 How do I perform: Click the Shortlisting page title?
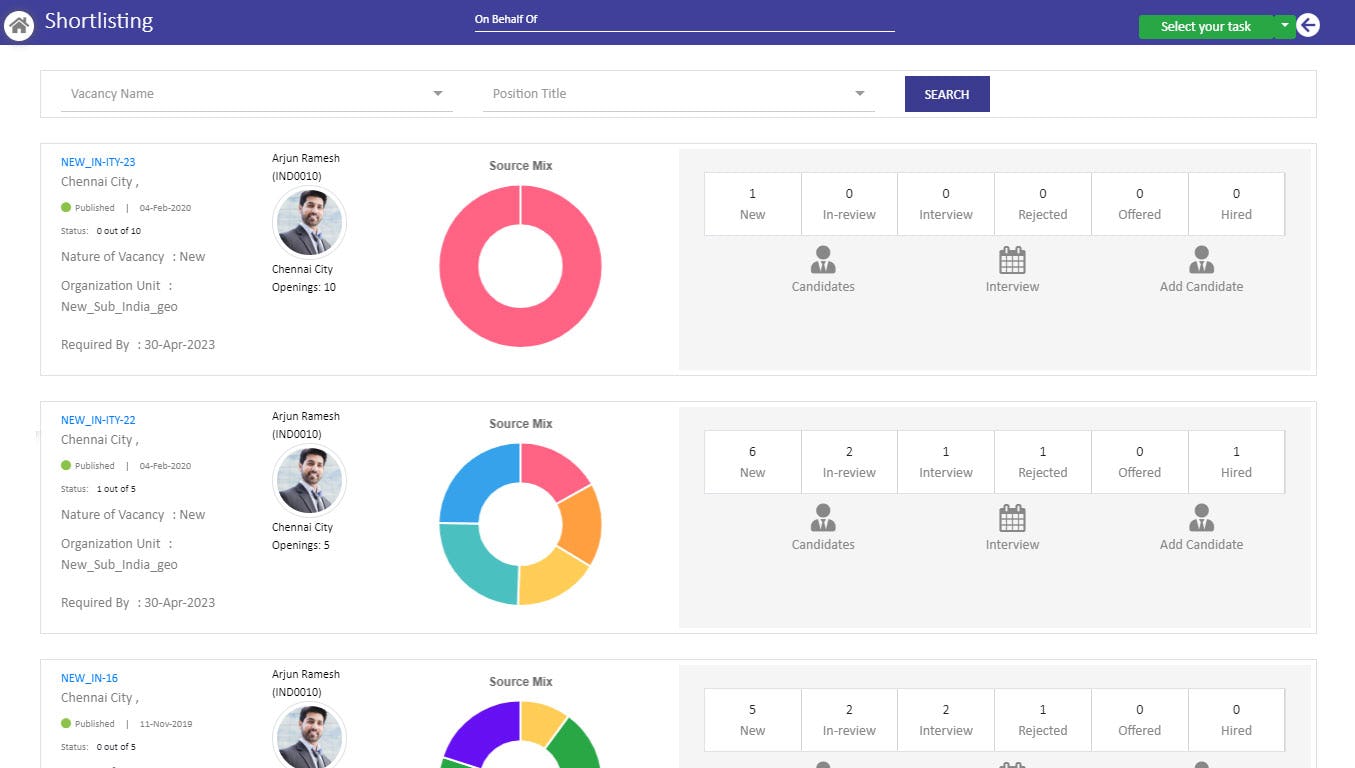click(x=99, y=22)
